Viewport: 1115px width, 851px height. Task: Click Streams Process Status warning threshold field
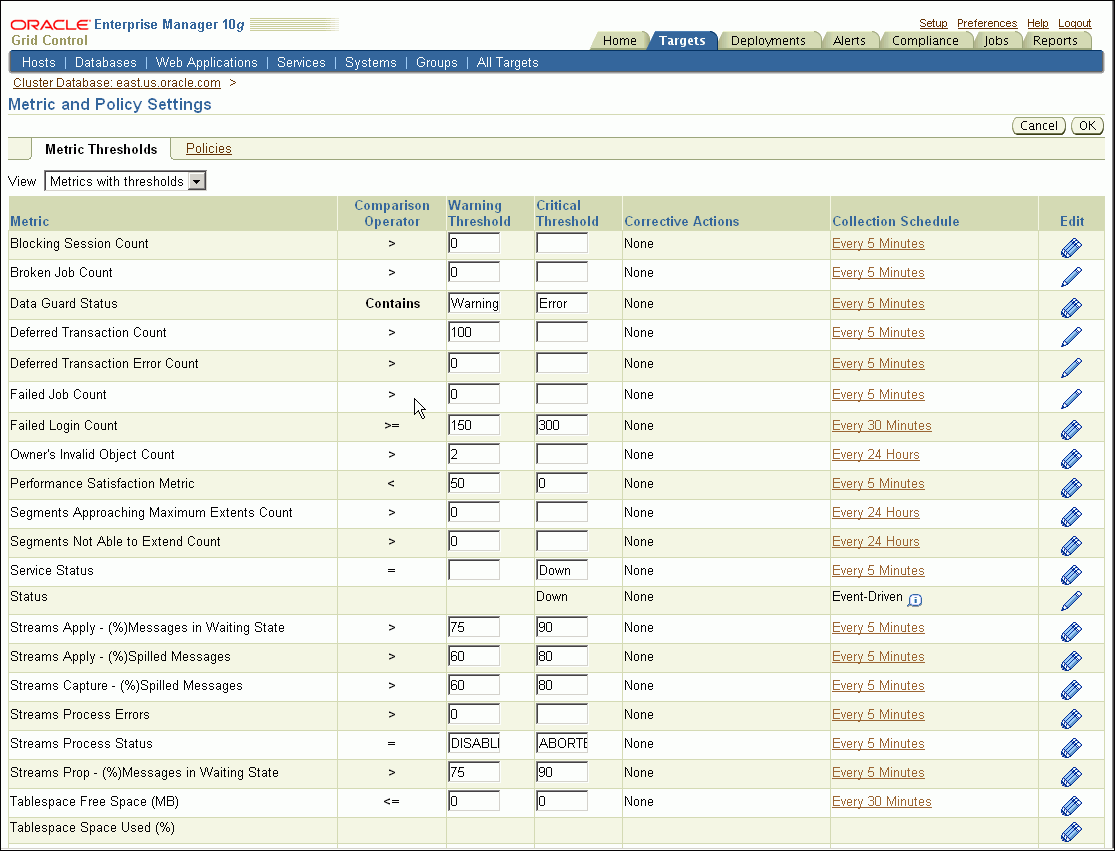click(474, 744)
